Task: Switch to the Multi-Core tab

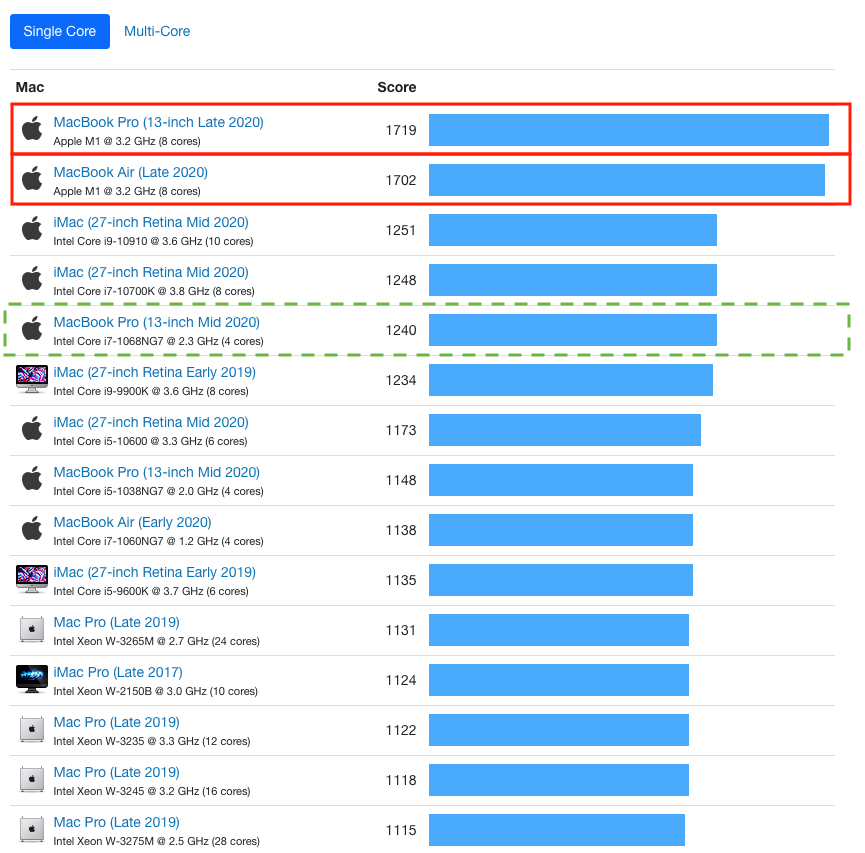Action: [157, 31]
